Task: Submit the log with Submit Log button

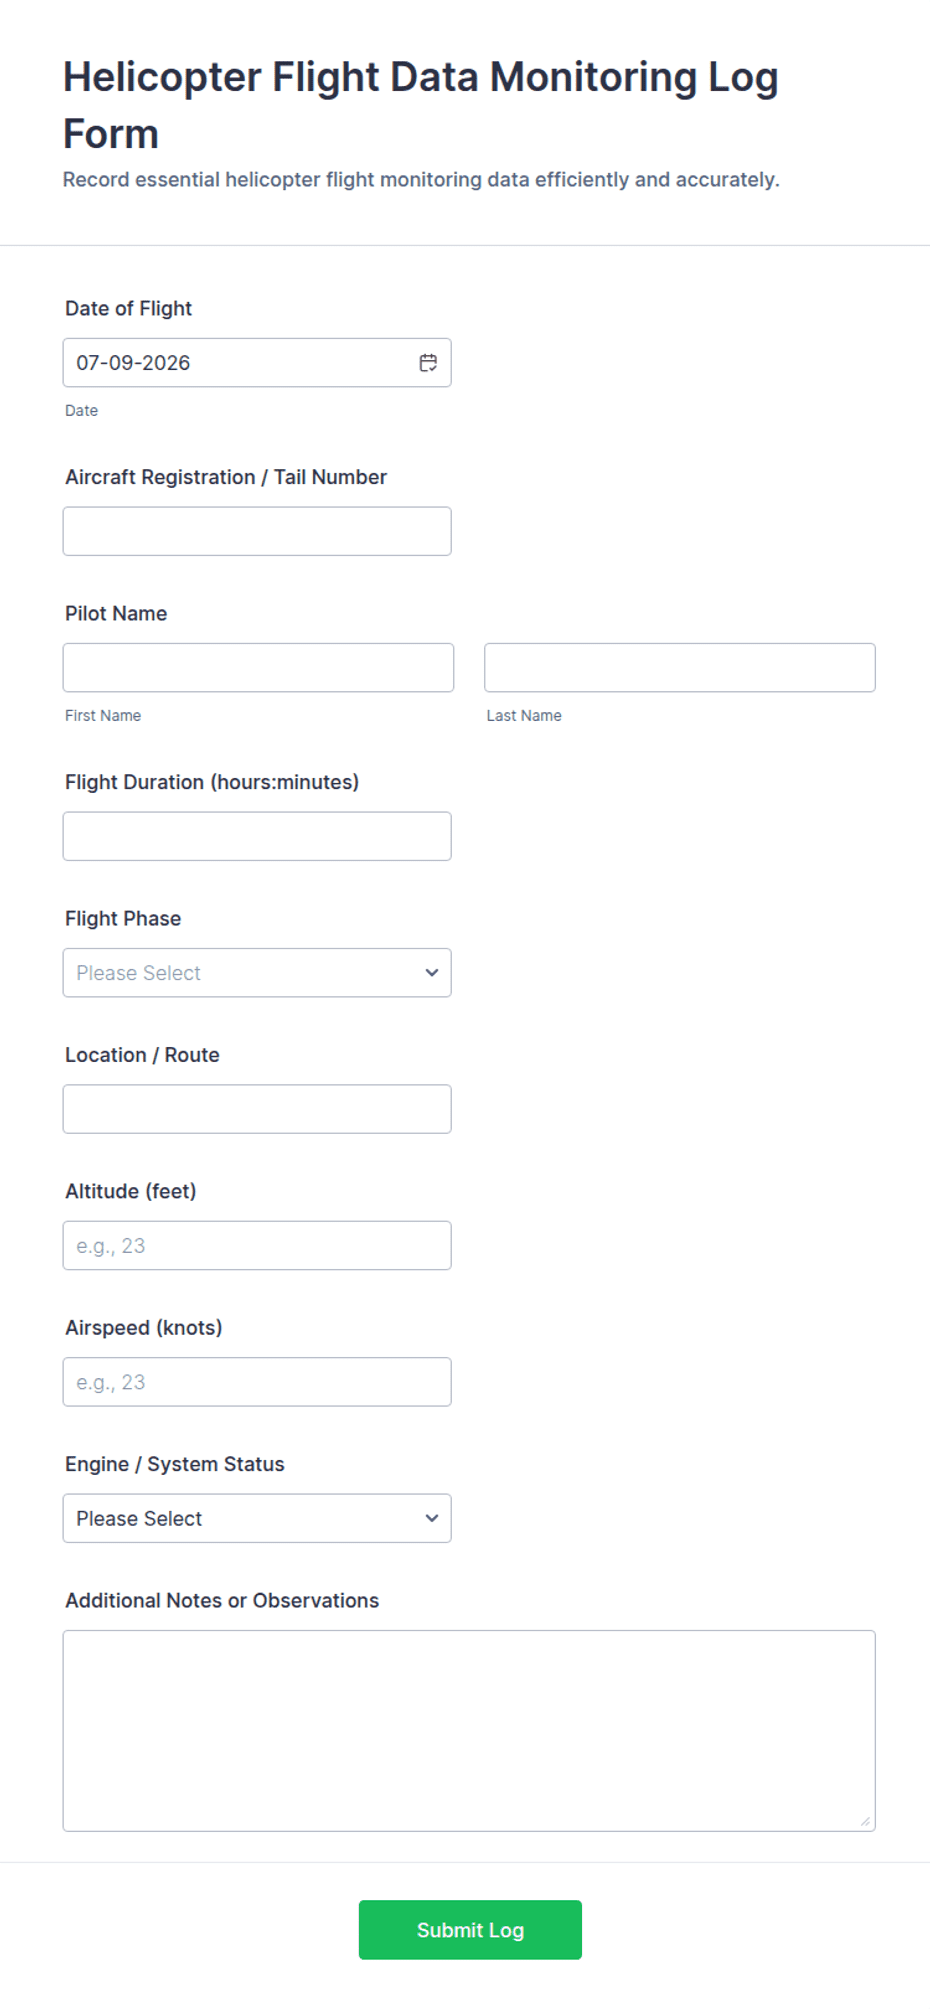Action: [x=470, y=1930]
